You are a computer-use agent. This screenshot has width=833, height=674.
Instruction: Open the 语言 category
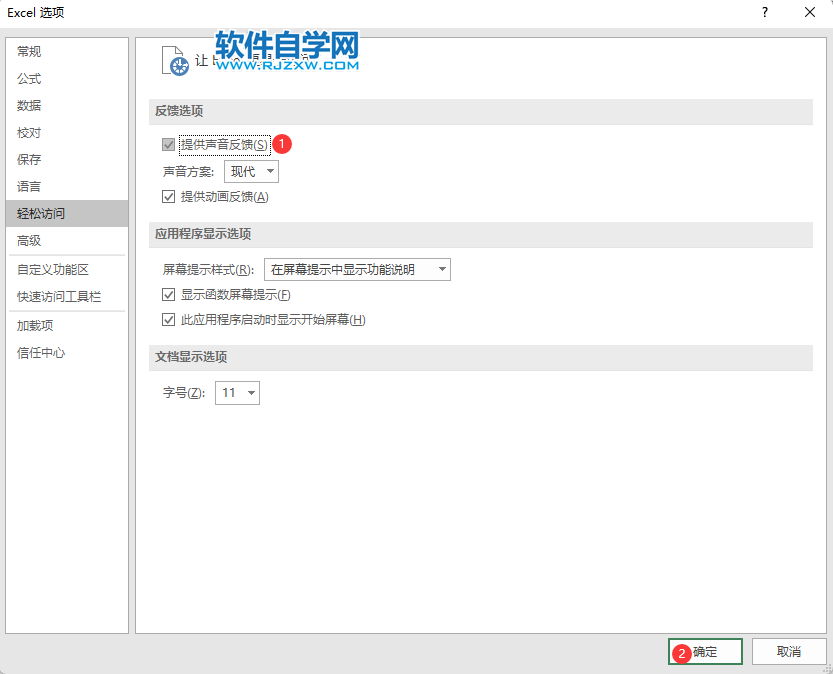point(67,186)
